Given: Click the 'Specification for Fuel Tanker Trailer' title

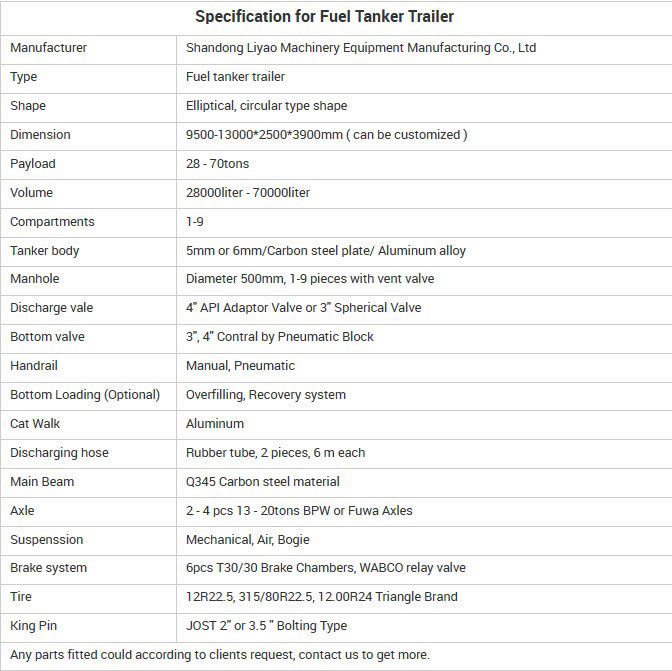Looking at the screenshot, I should pos(324,17).
